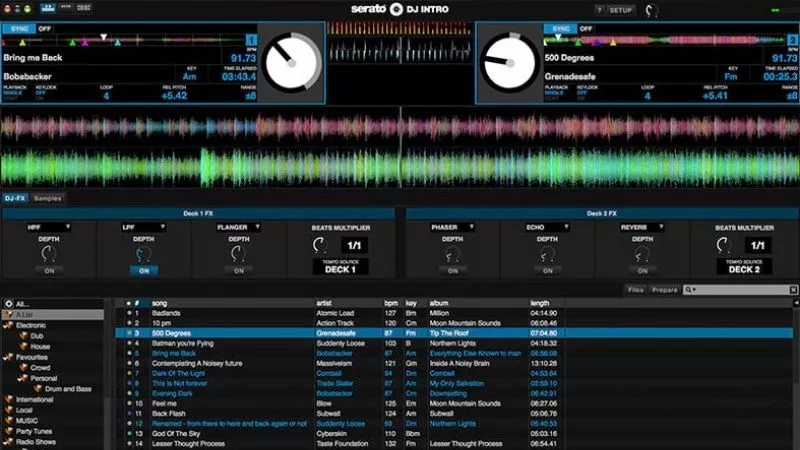
Task: Open the PHASER effect dropdown
Action: (452, 227)
